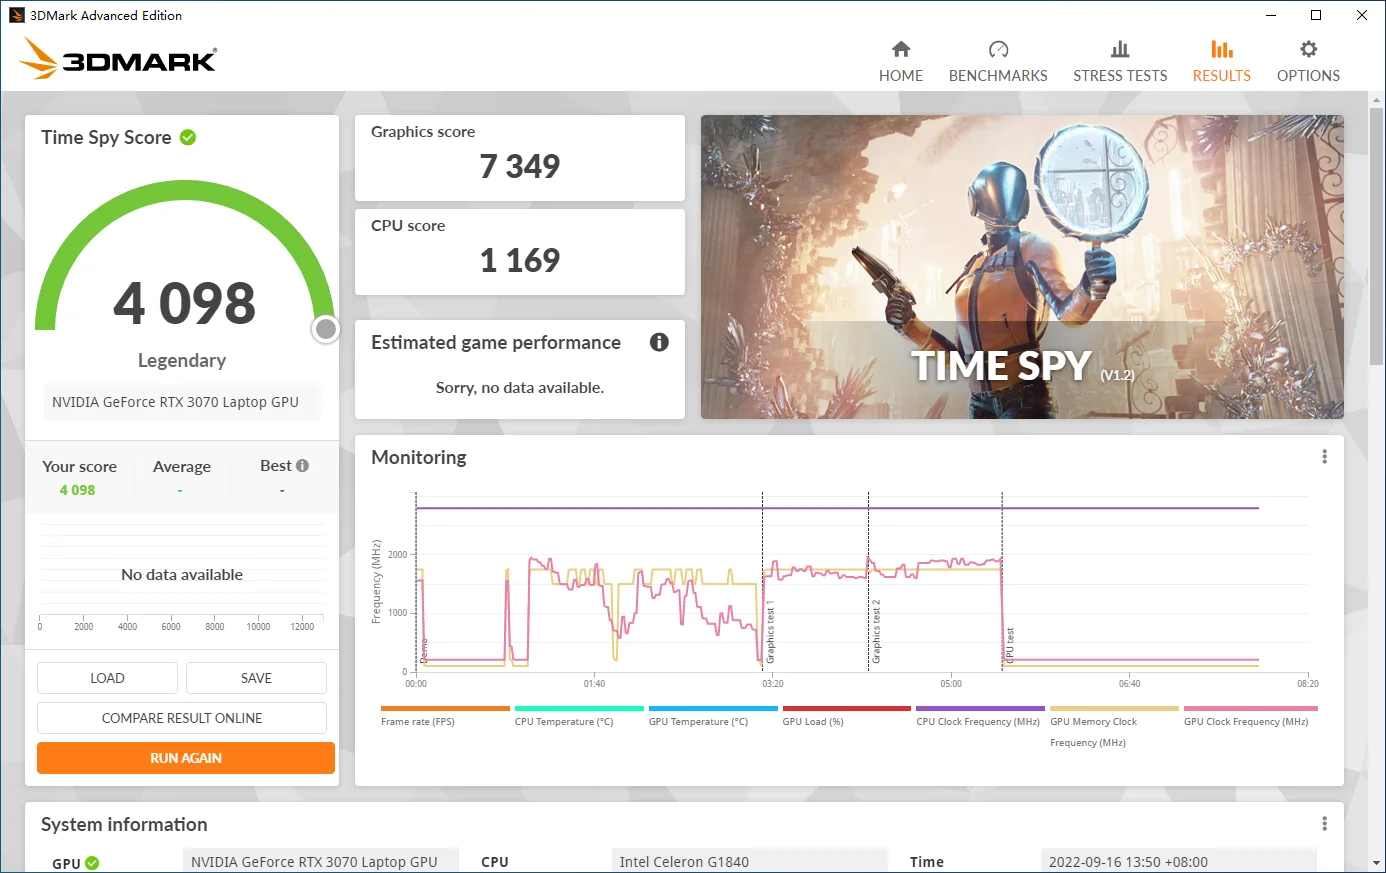Click the scrollbar up arrow
Viewport: 1386px width, 873px height.
(x=1377, y=99)
